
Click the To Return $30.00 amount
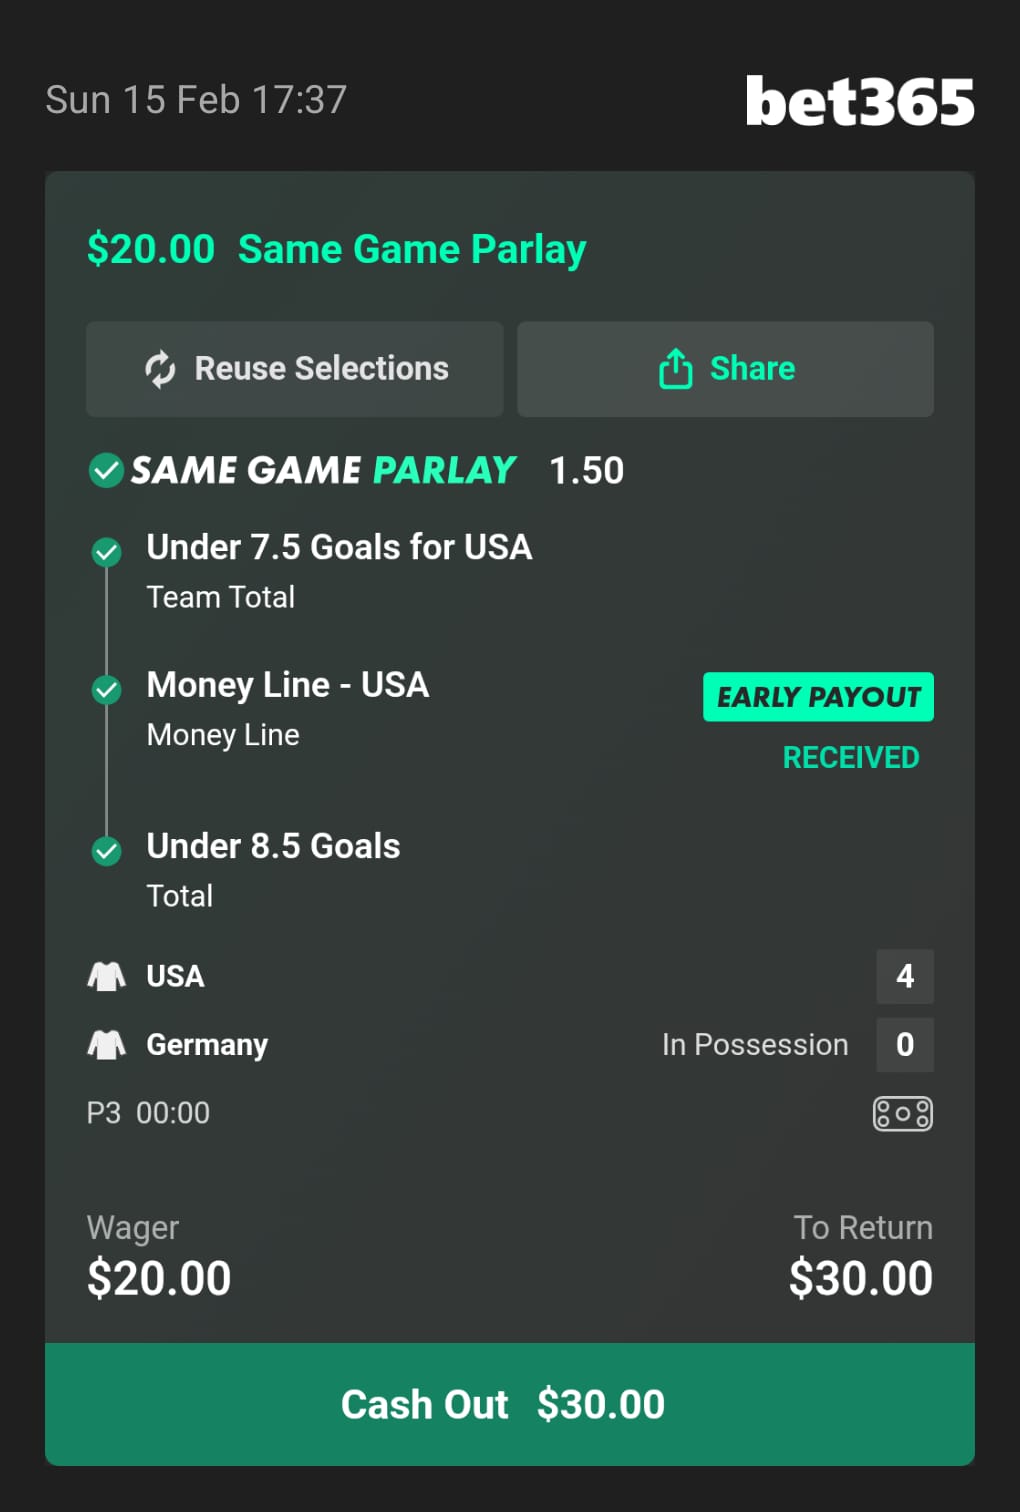pyautogui.click(x=860, y=1278)
